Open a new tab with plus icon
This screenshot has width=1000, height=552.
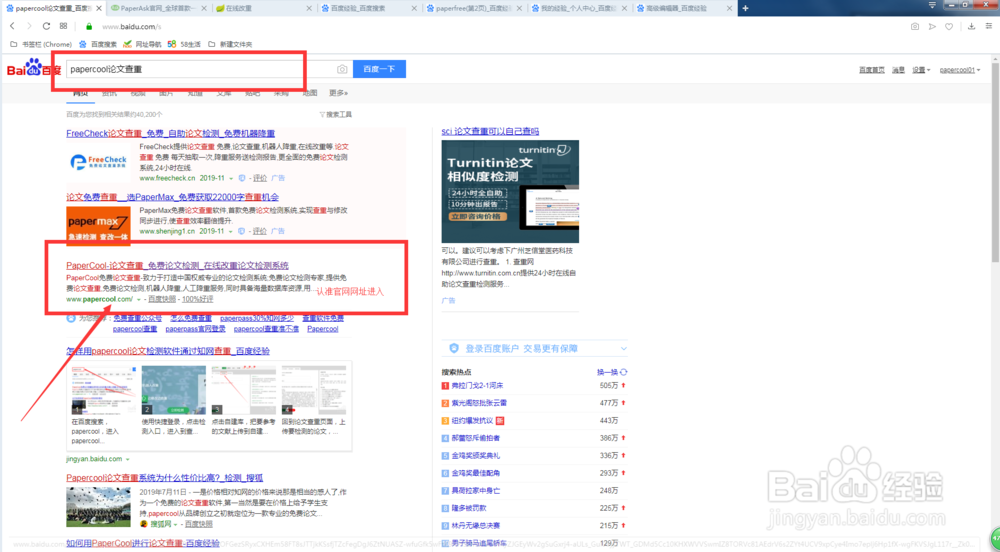point(745,8)
